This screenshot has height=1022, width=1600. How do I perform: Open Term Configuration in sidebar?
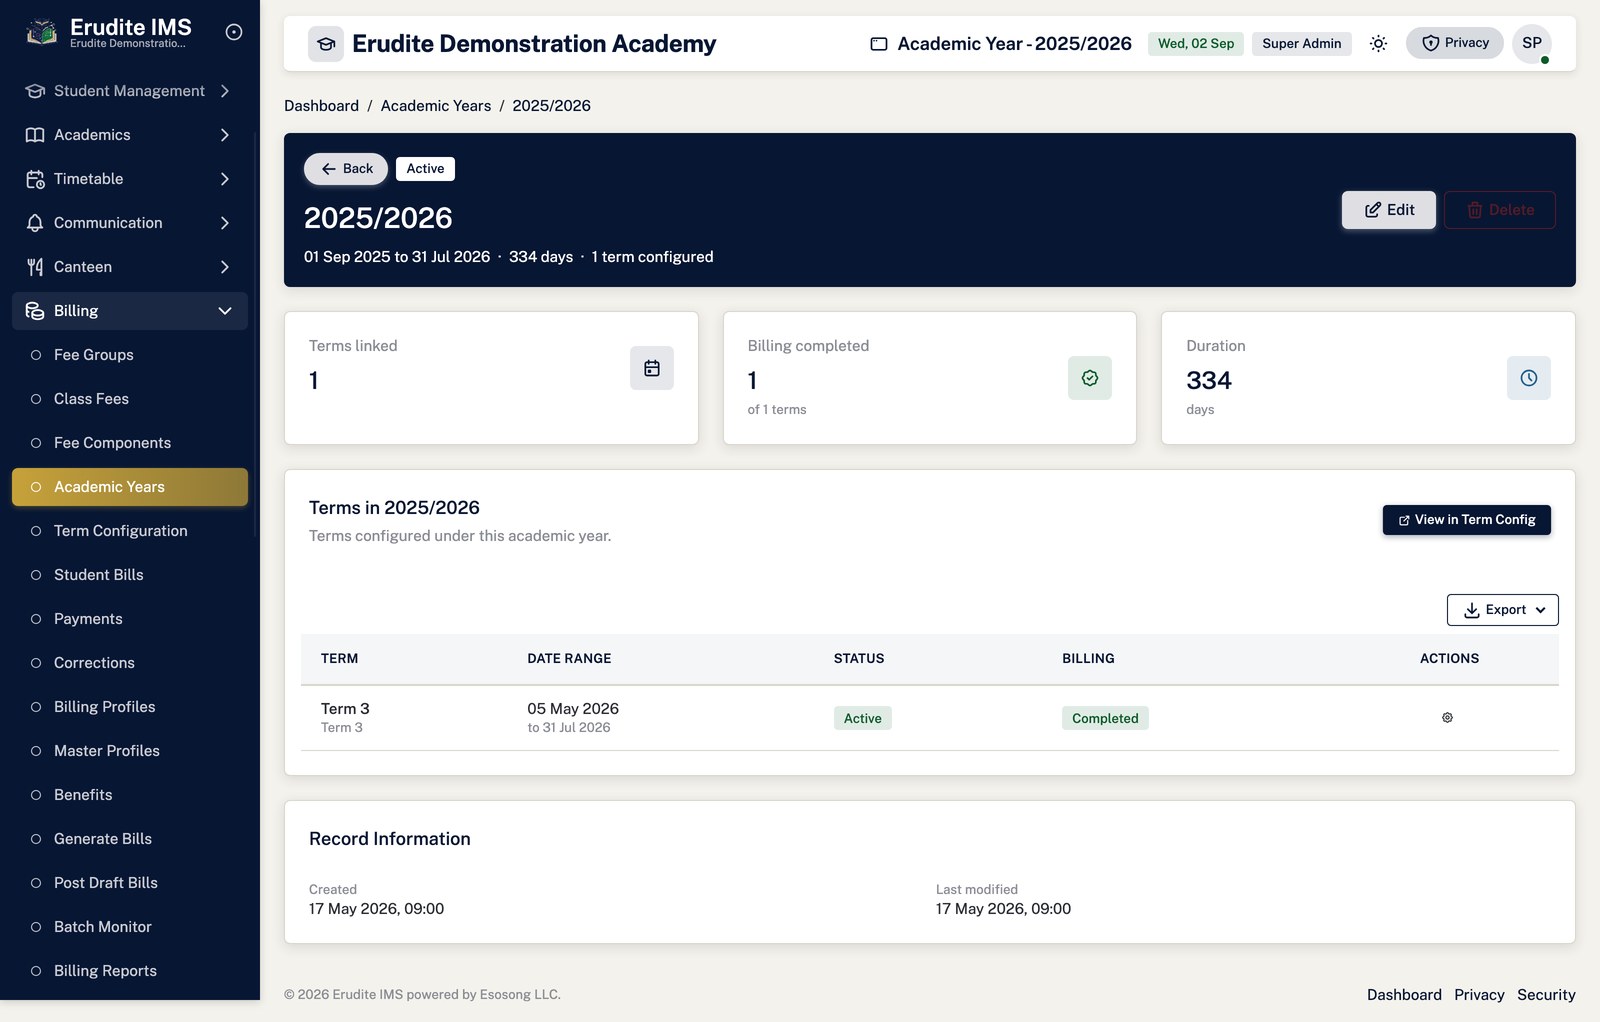pyautogui.click(x=130, y=531)
